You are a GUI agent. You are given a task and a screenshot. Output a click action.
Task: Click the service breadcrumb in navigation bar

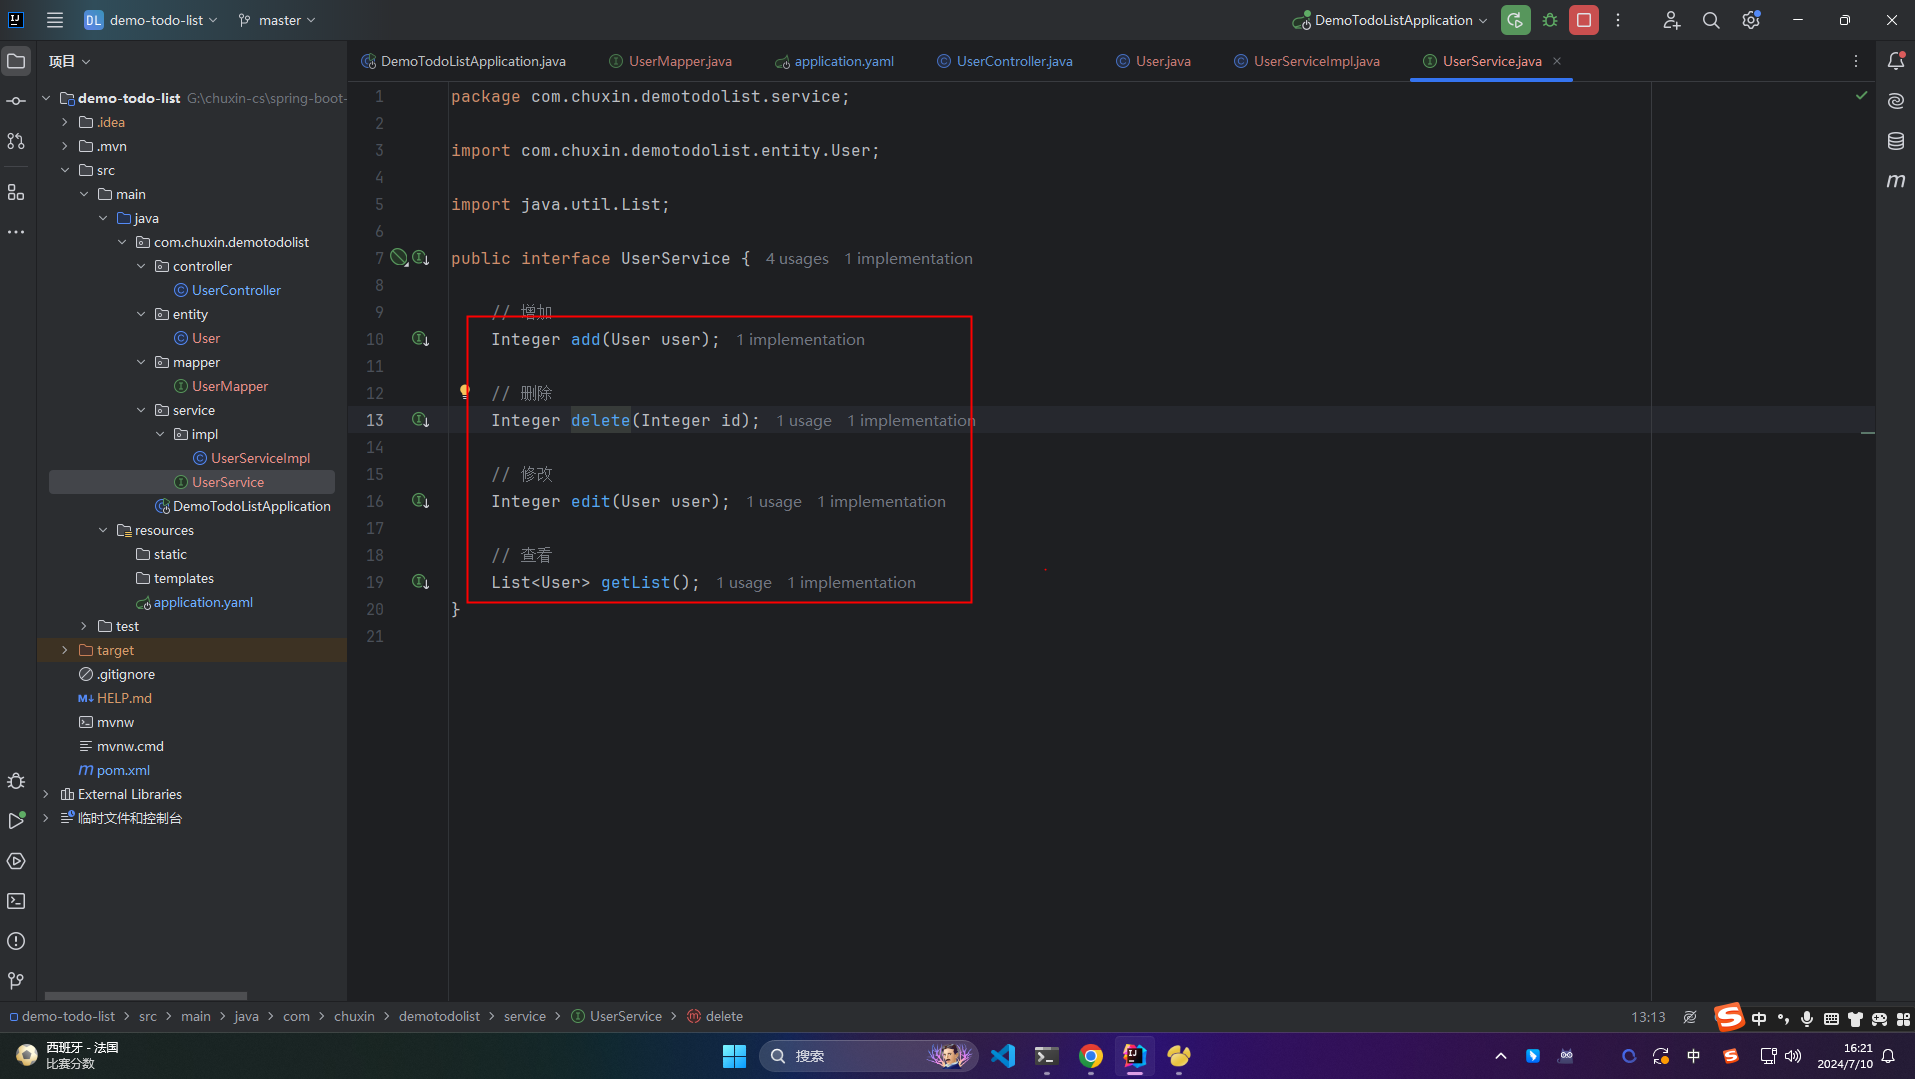coord(525,1016)
